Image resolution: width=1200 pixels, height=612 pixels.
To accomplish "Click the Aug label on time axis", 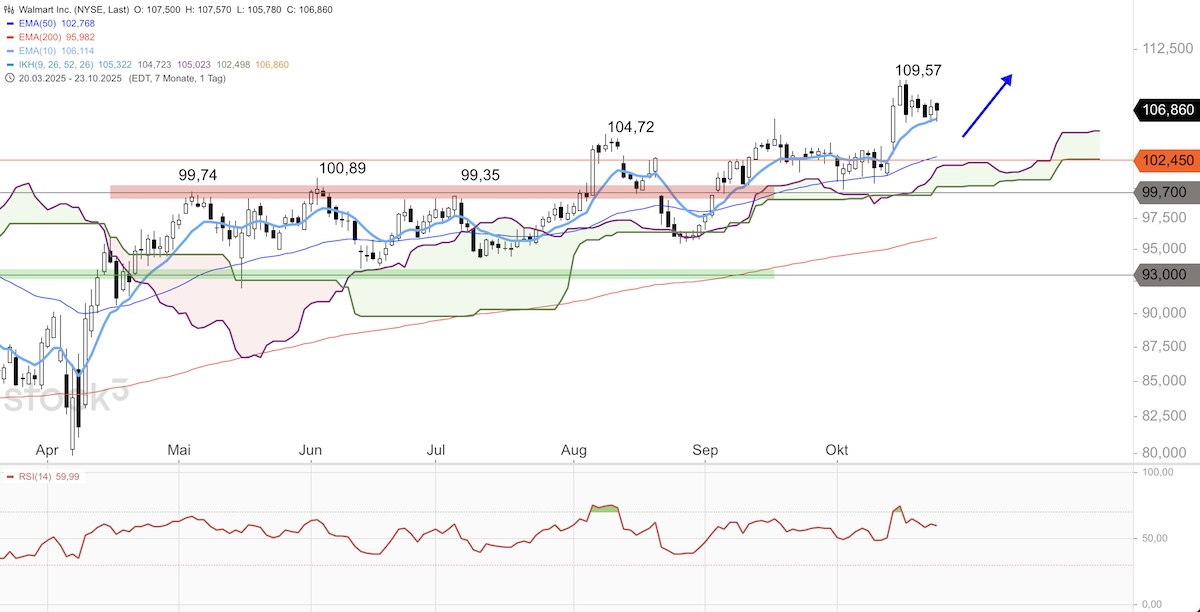I will 573,451.
